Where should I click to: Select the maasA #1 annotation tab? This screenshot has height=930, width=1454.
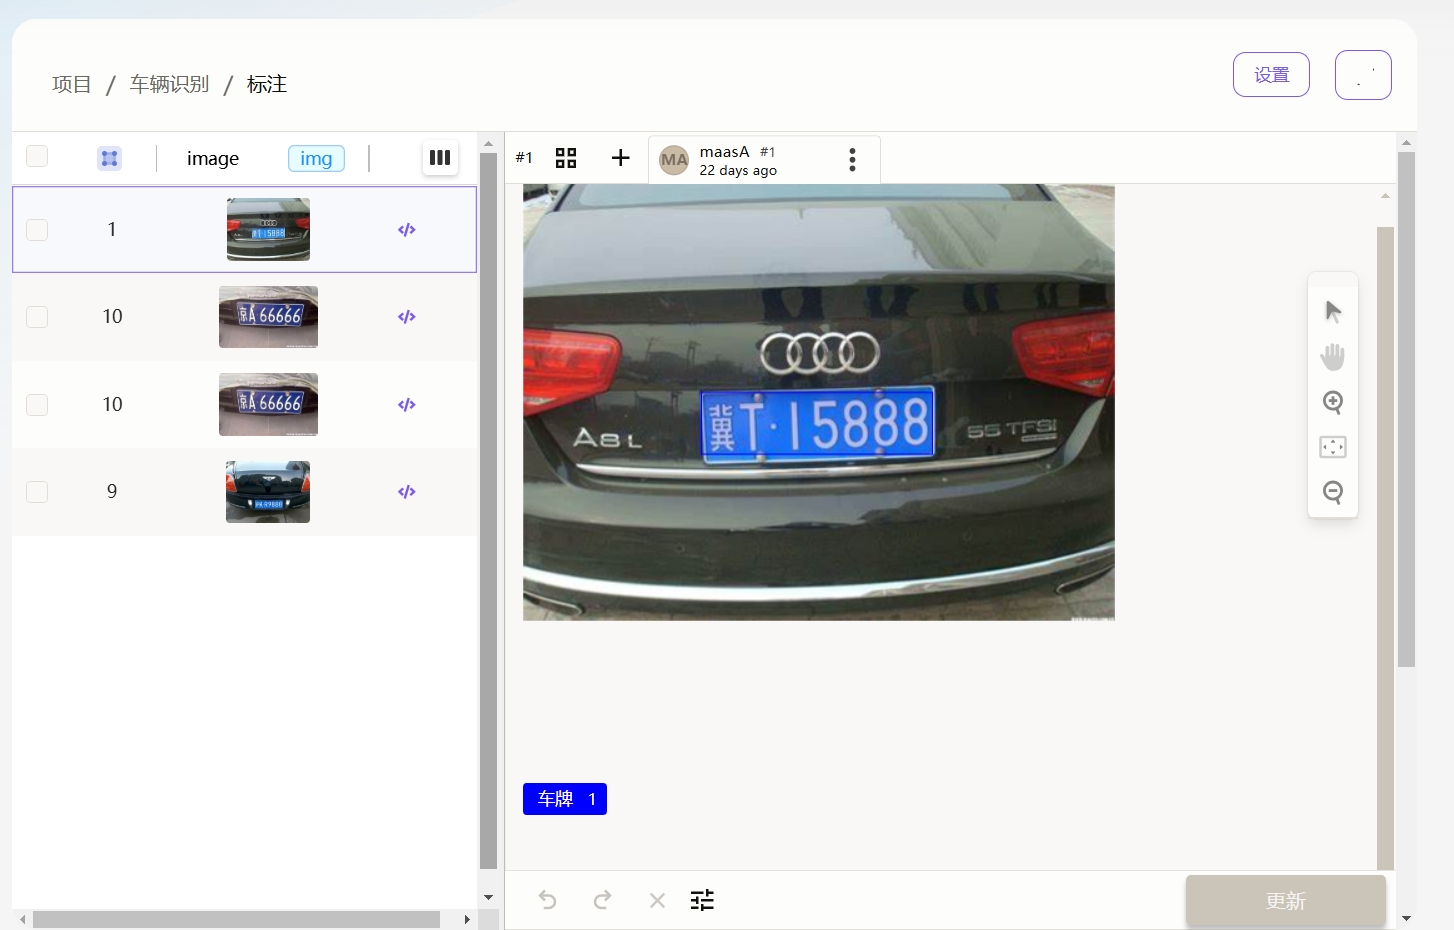pos(764,160)
